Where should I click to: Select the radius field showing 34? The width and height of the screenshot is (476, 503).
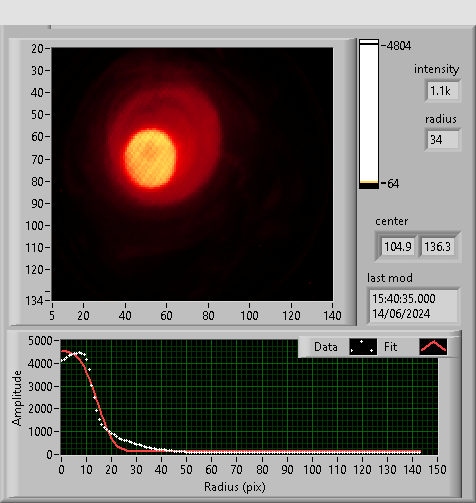pyautogui.click(x=443, y=140)
